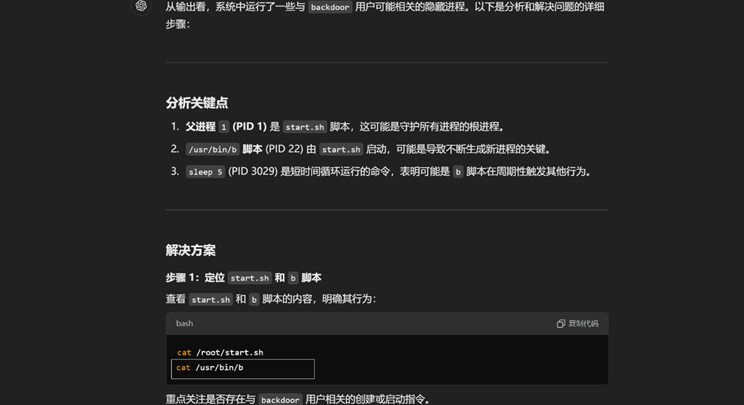
Task: Click backdoor code tag in bottom paragraph
Action: [279, 400]
